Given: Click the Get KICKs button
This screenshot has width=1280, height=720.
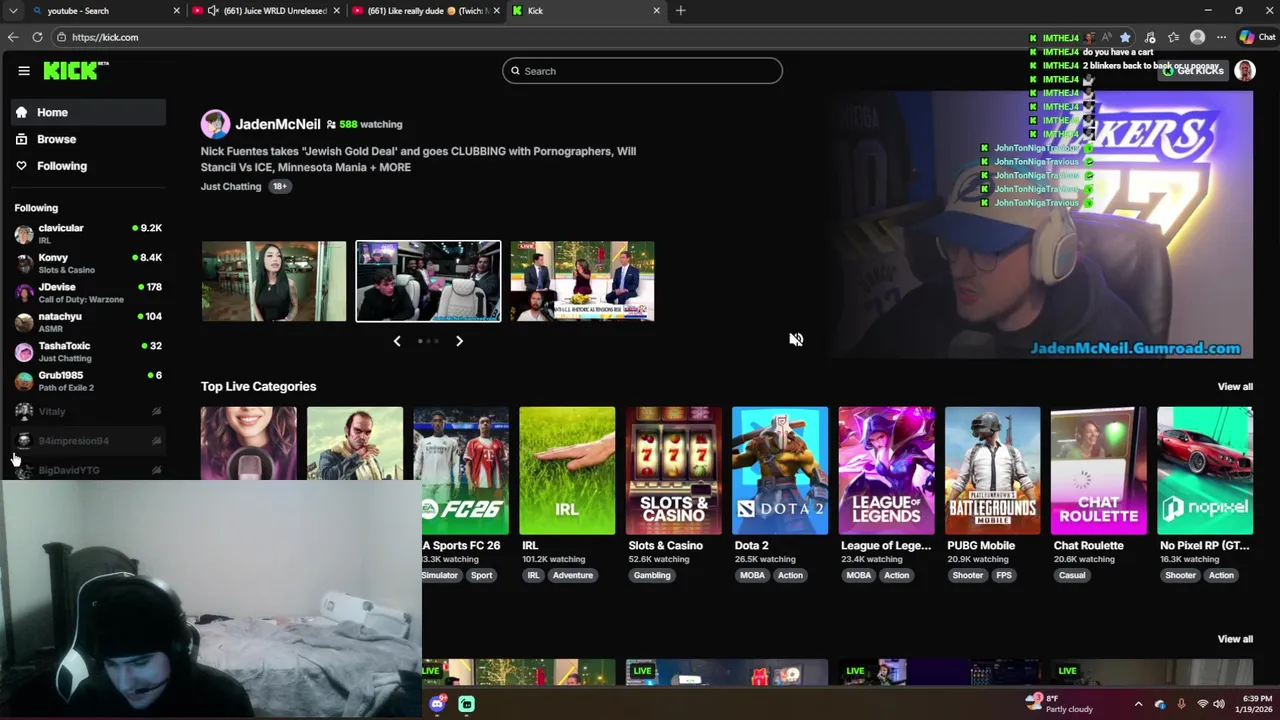Looking at the screenshot, I should tap(1193, 71).
